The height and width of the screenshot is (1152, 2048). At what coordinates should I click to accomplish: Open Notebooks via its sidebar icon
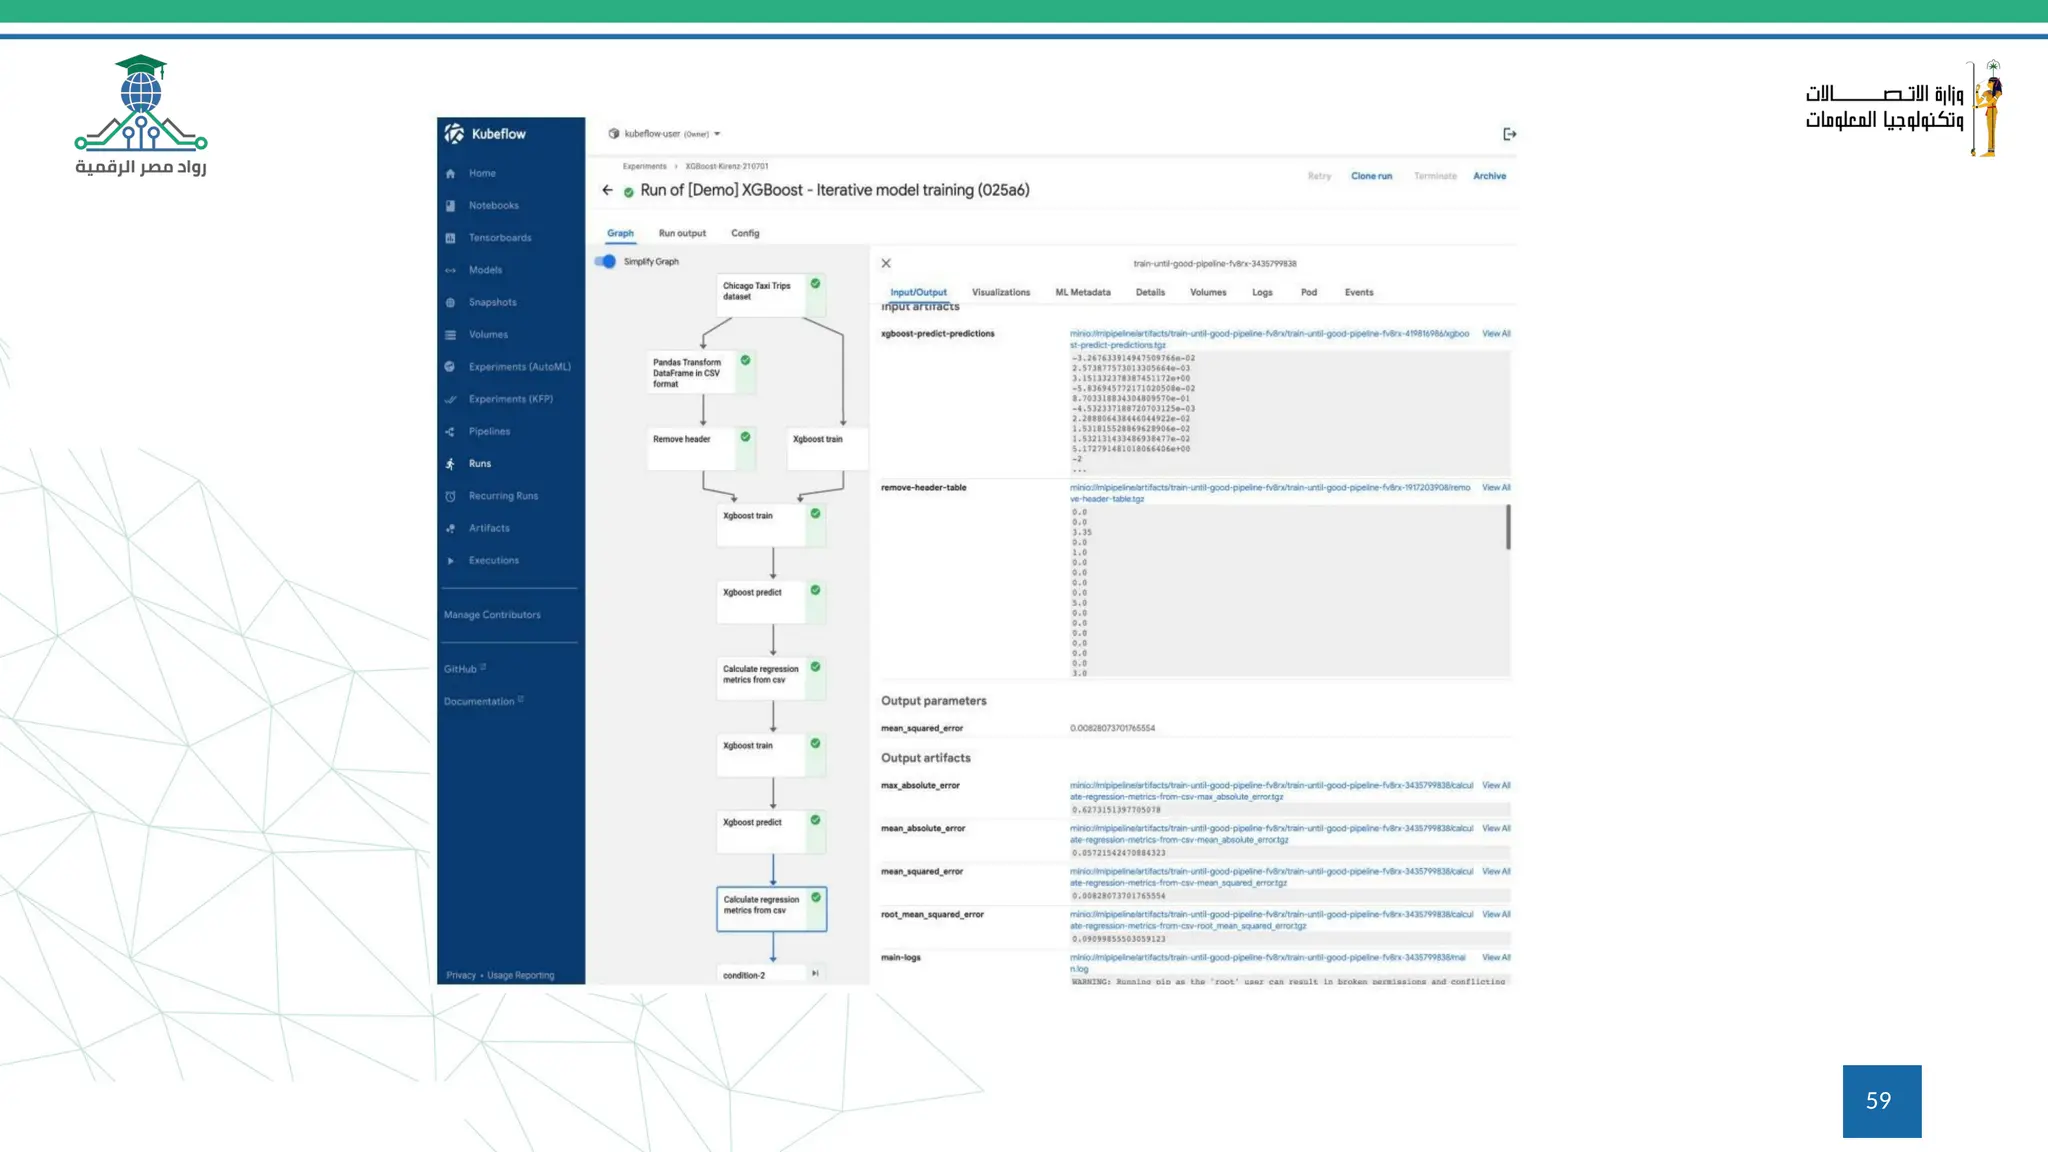point(450,206)
